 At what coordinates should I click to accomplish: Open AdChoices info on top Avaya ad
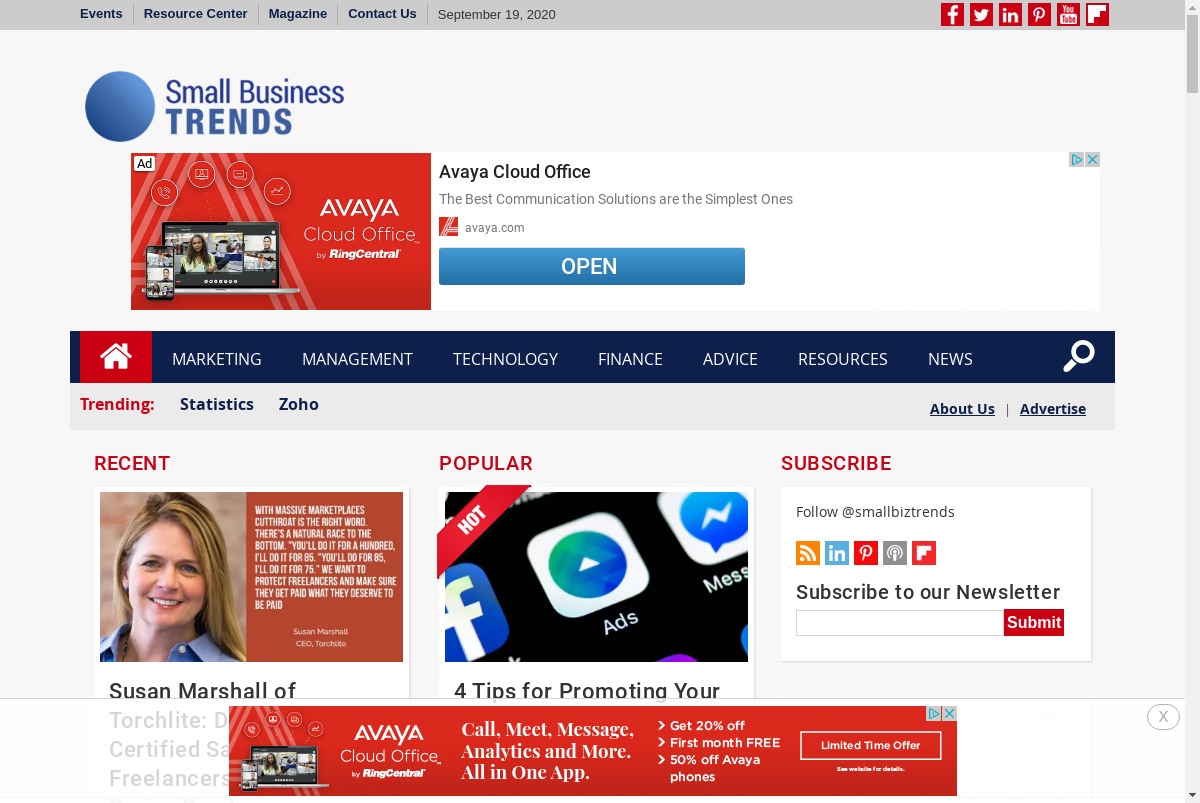(1077, 160)
